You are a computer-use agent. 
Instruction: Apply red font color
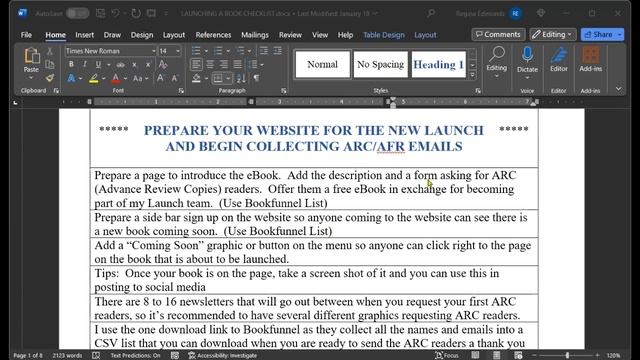tap(116, 78)
